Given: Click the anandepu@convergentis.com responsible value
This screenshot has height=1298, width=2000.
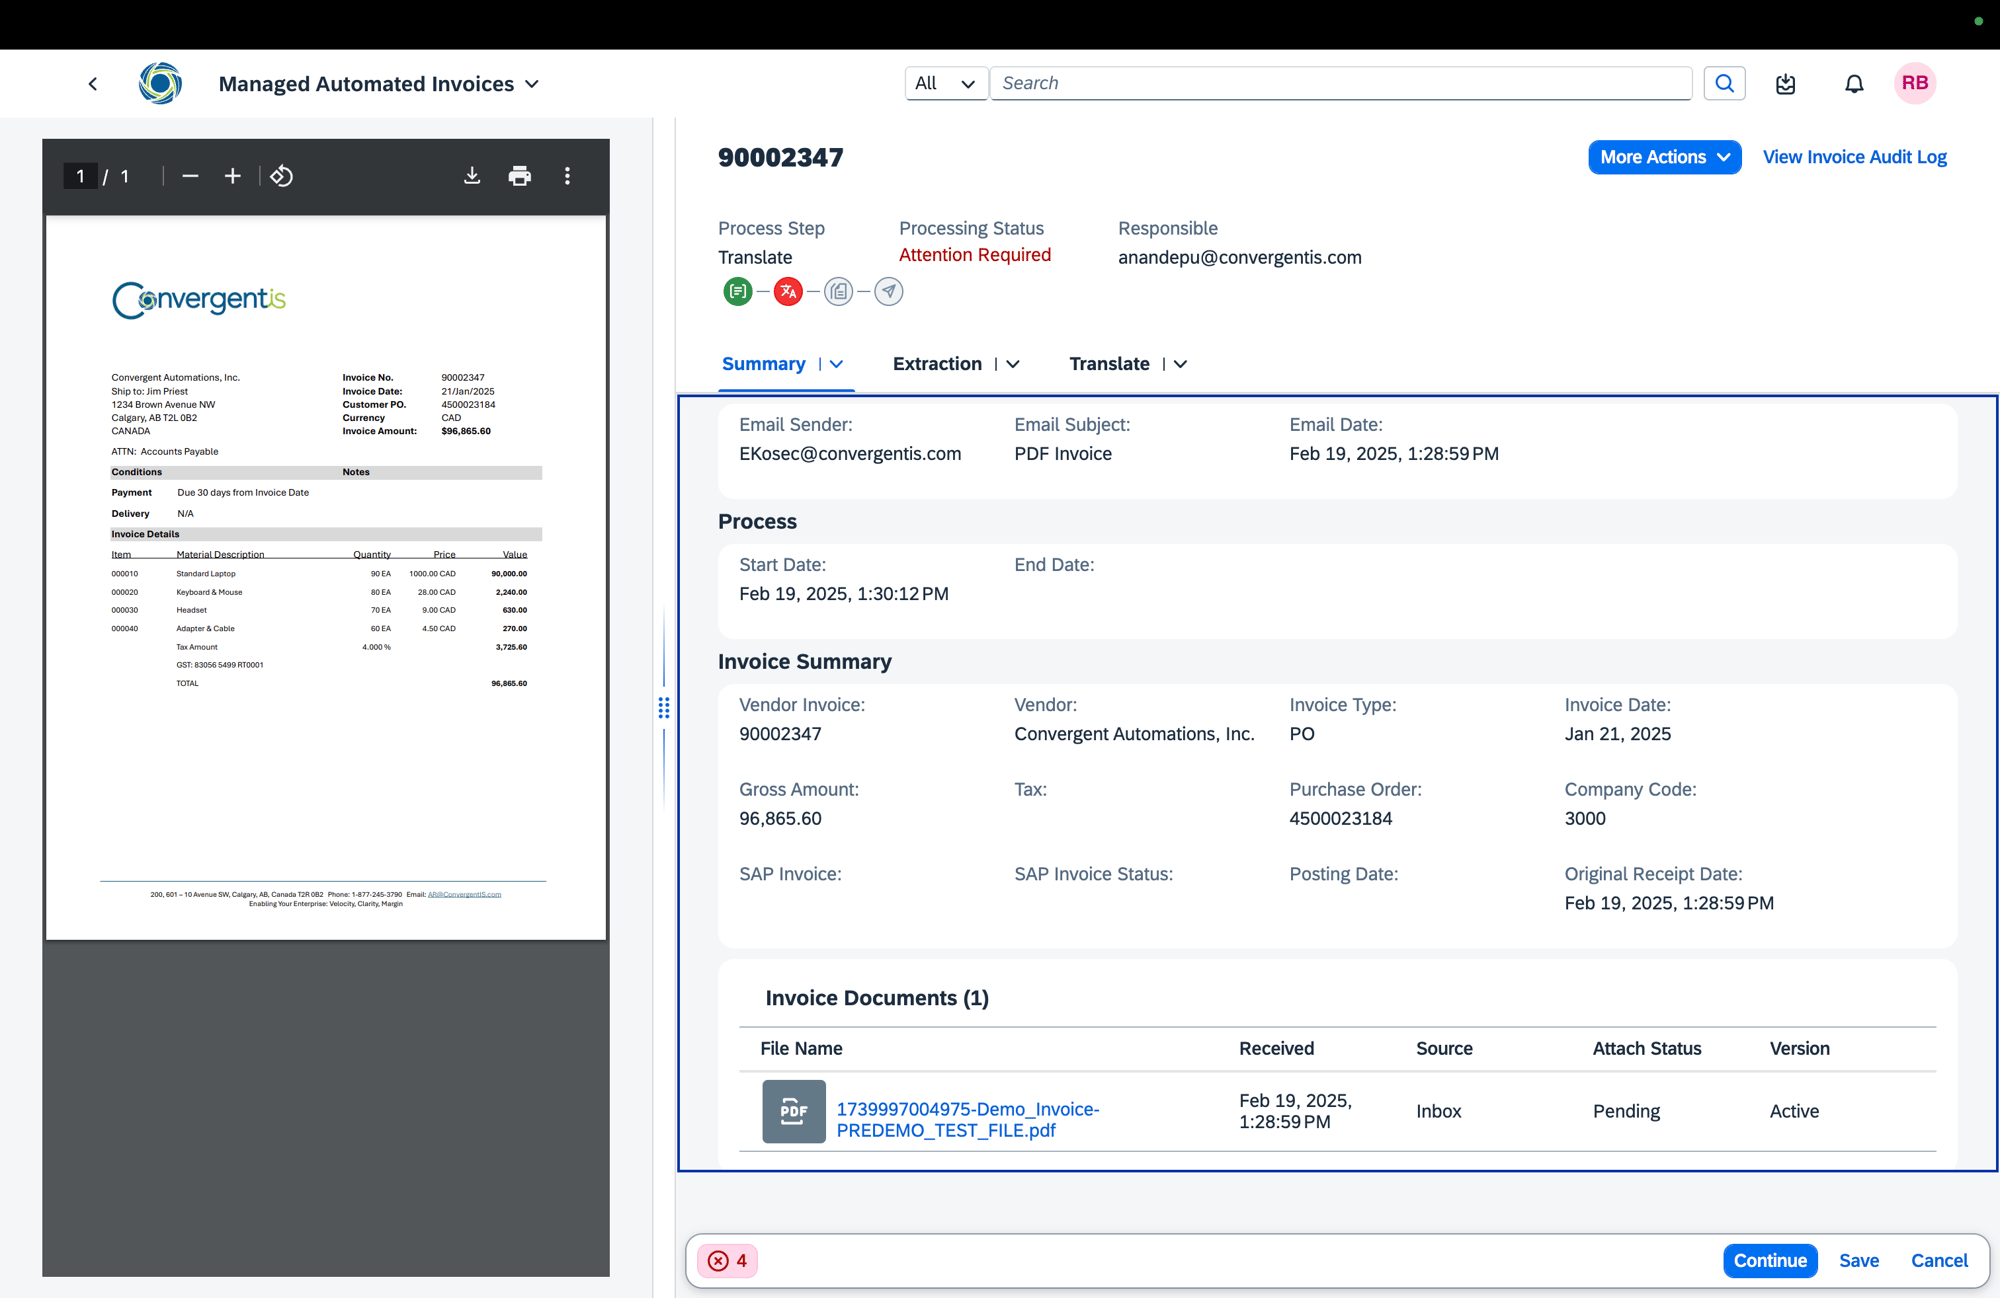Looking at the screenshot, I should pyautogui.click(x=1240, y=257).
